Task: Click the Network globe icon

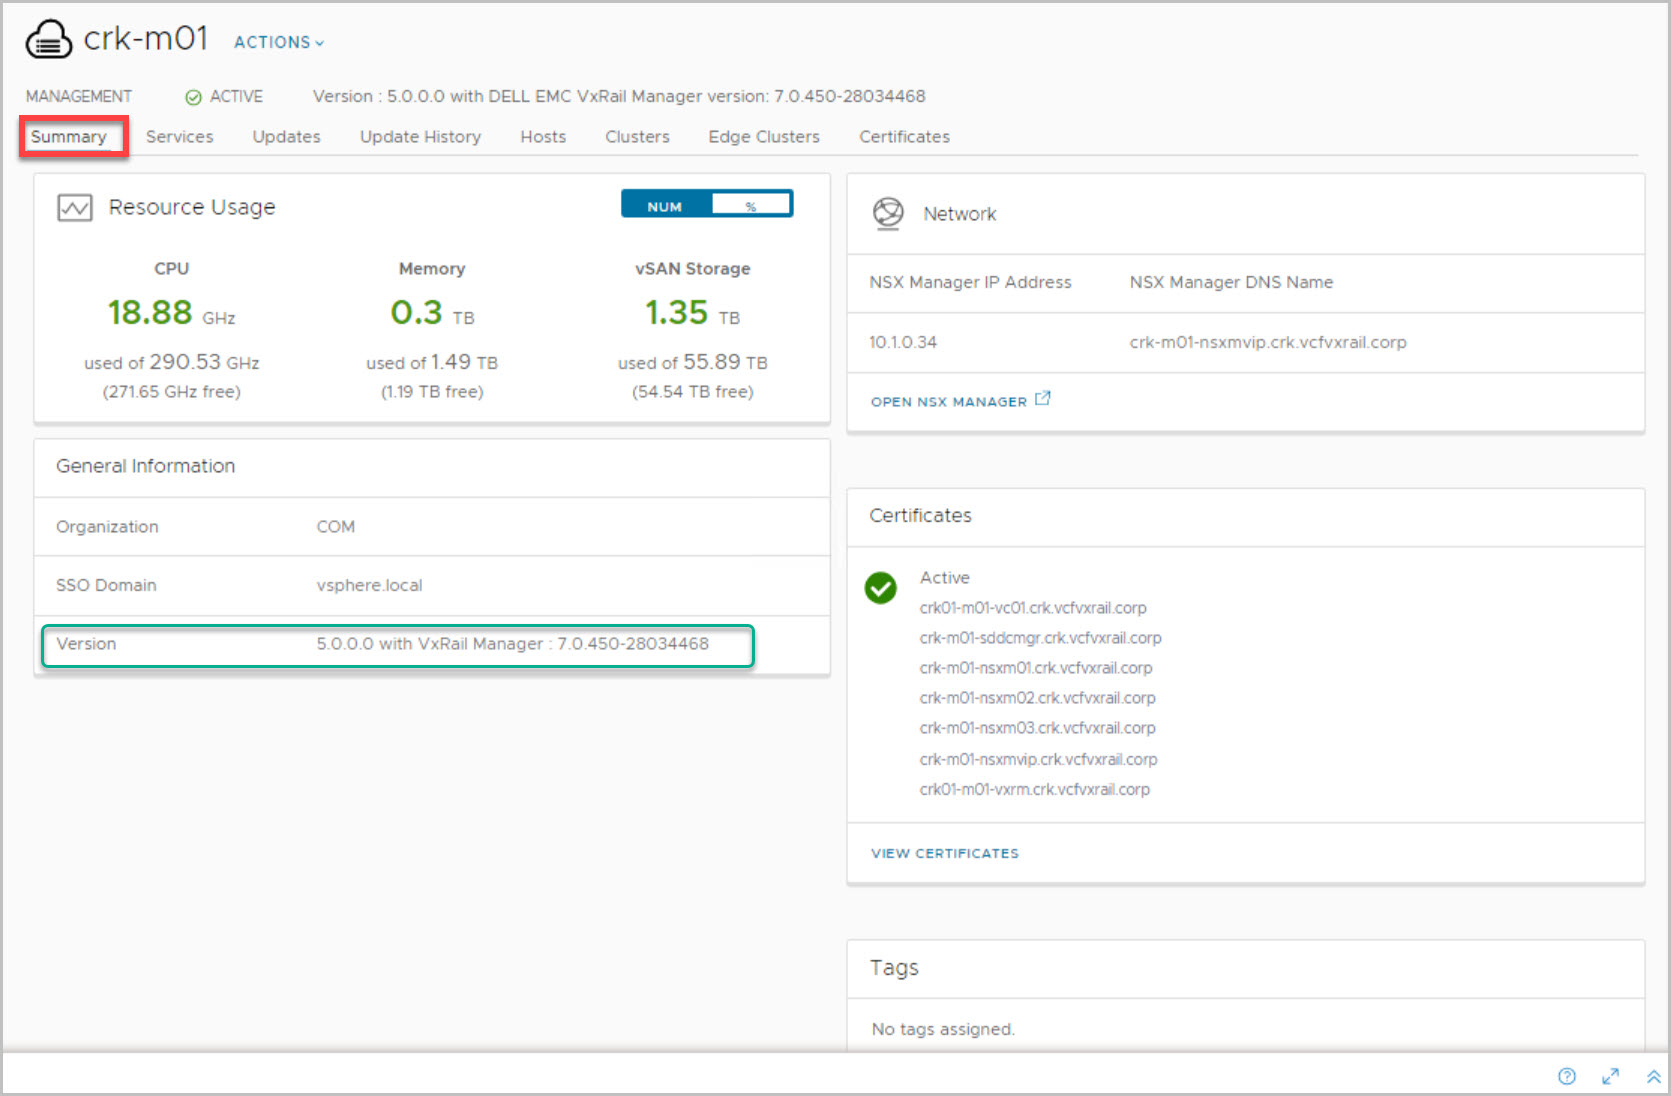Action: point(888,213)
